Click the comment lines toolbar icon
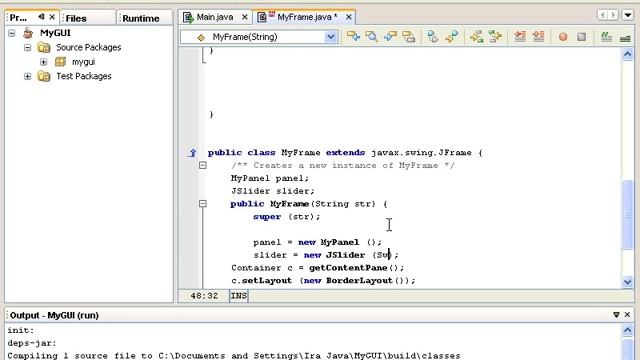The height and width of the screenshot is (360, 640). coord(606,37)
